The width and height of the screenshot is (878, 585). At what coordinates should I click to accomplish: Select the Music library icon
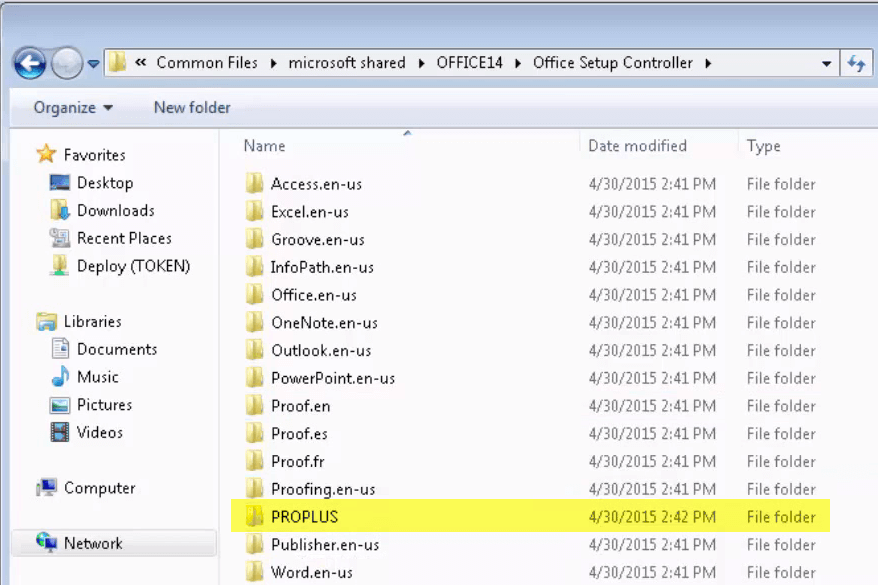60,377
